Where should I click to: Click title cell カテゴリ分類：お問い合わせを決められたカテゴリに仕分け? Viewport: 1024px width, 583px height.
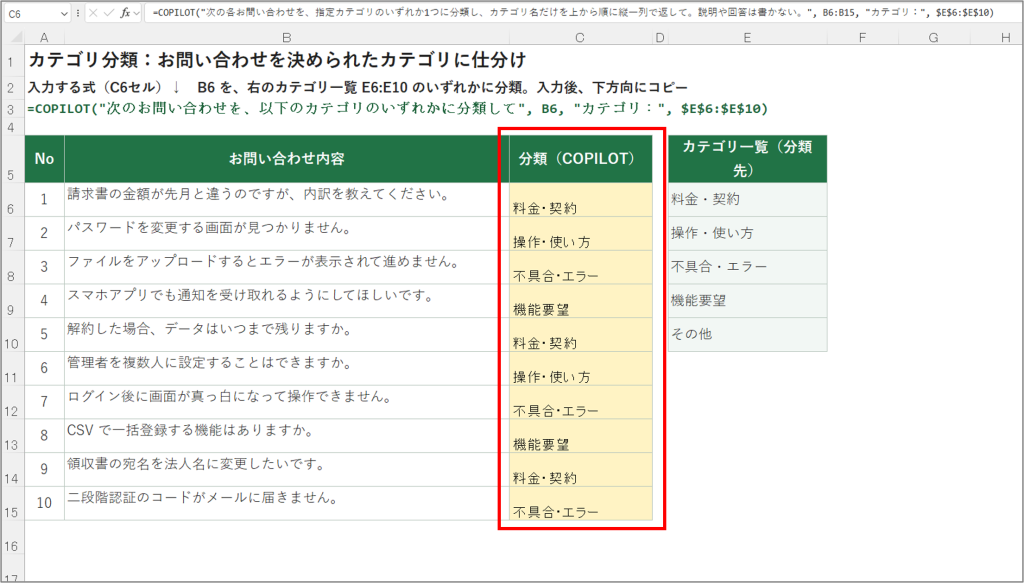277,60
